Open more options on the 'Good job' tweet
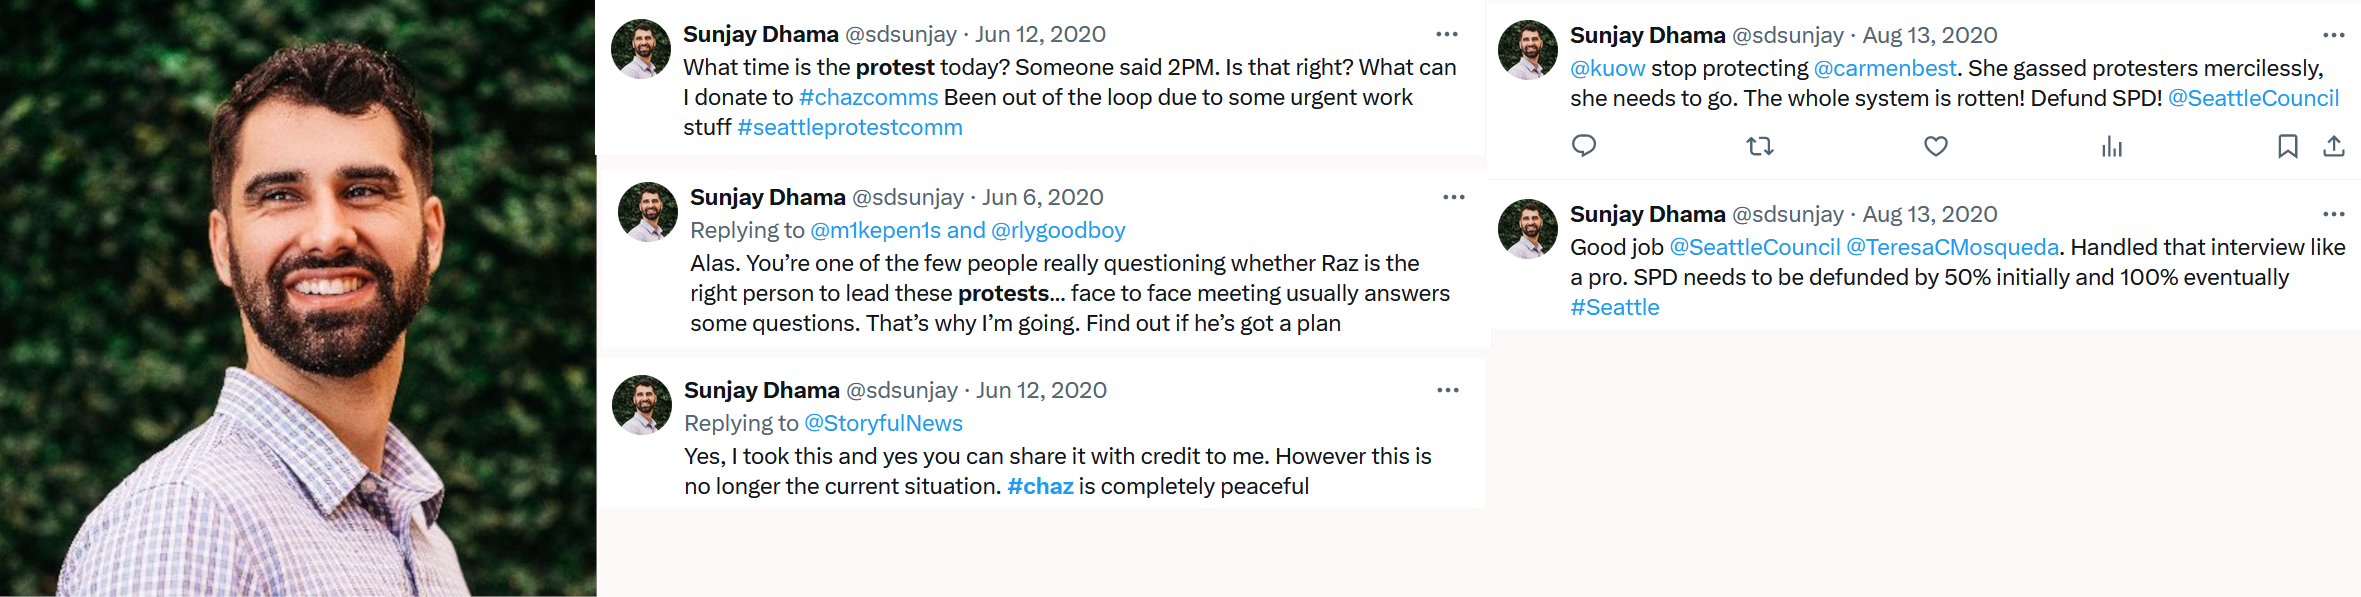This screenshot has height=597, width=2361. tap(2334, 214)
